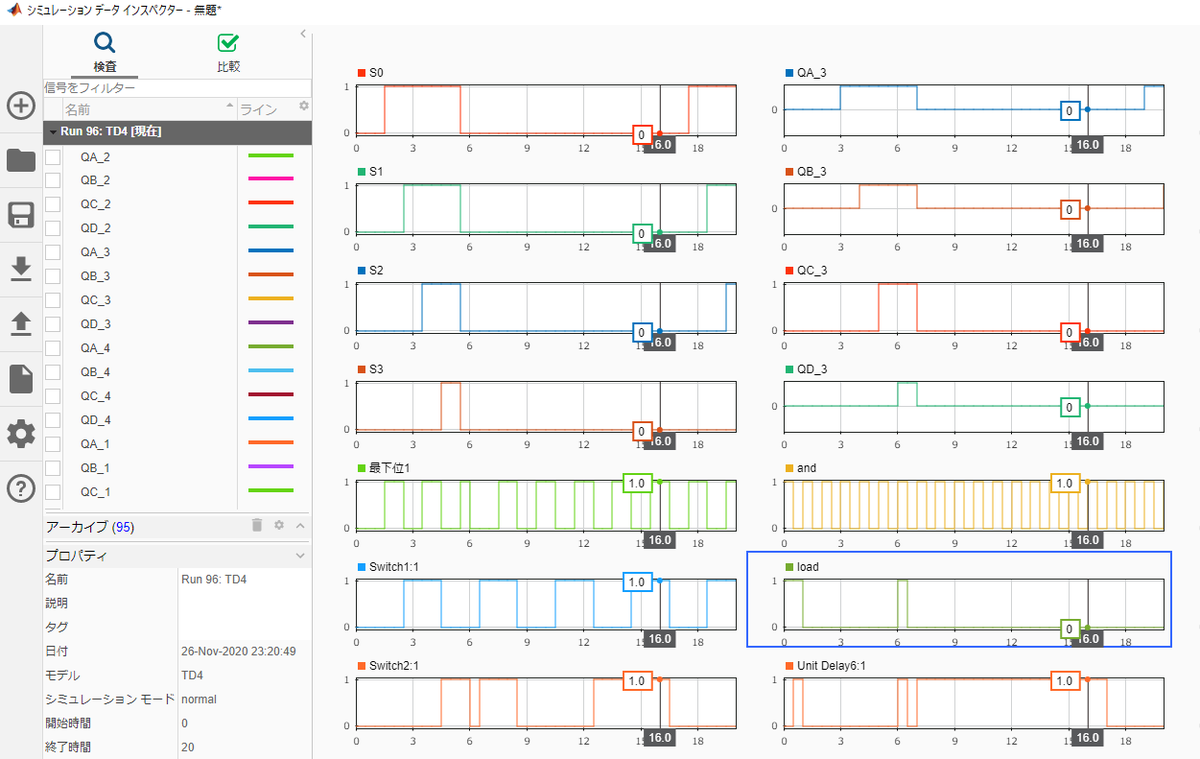The width and height of the screenshot is (1200, 759).
Task: Check the QA_4 signal checkbox
Action: tap(52, 349)
